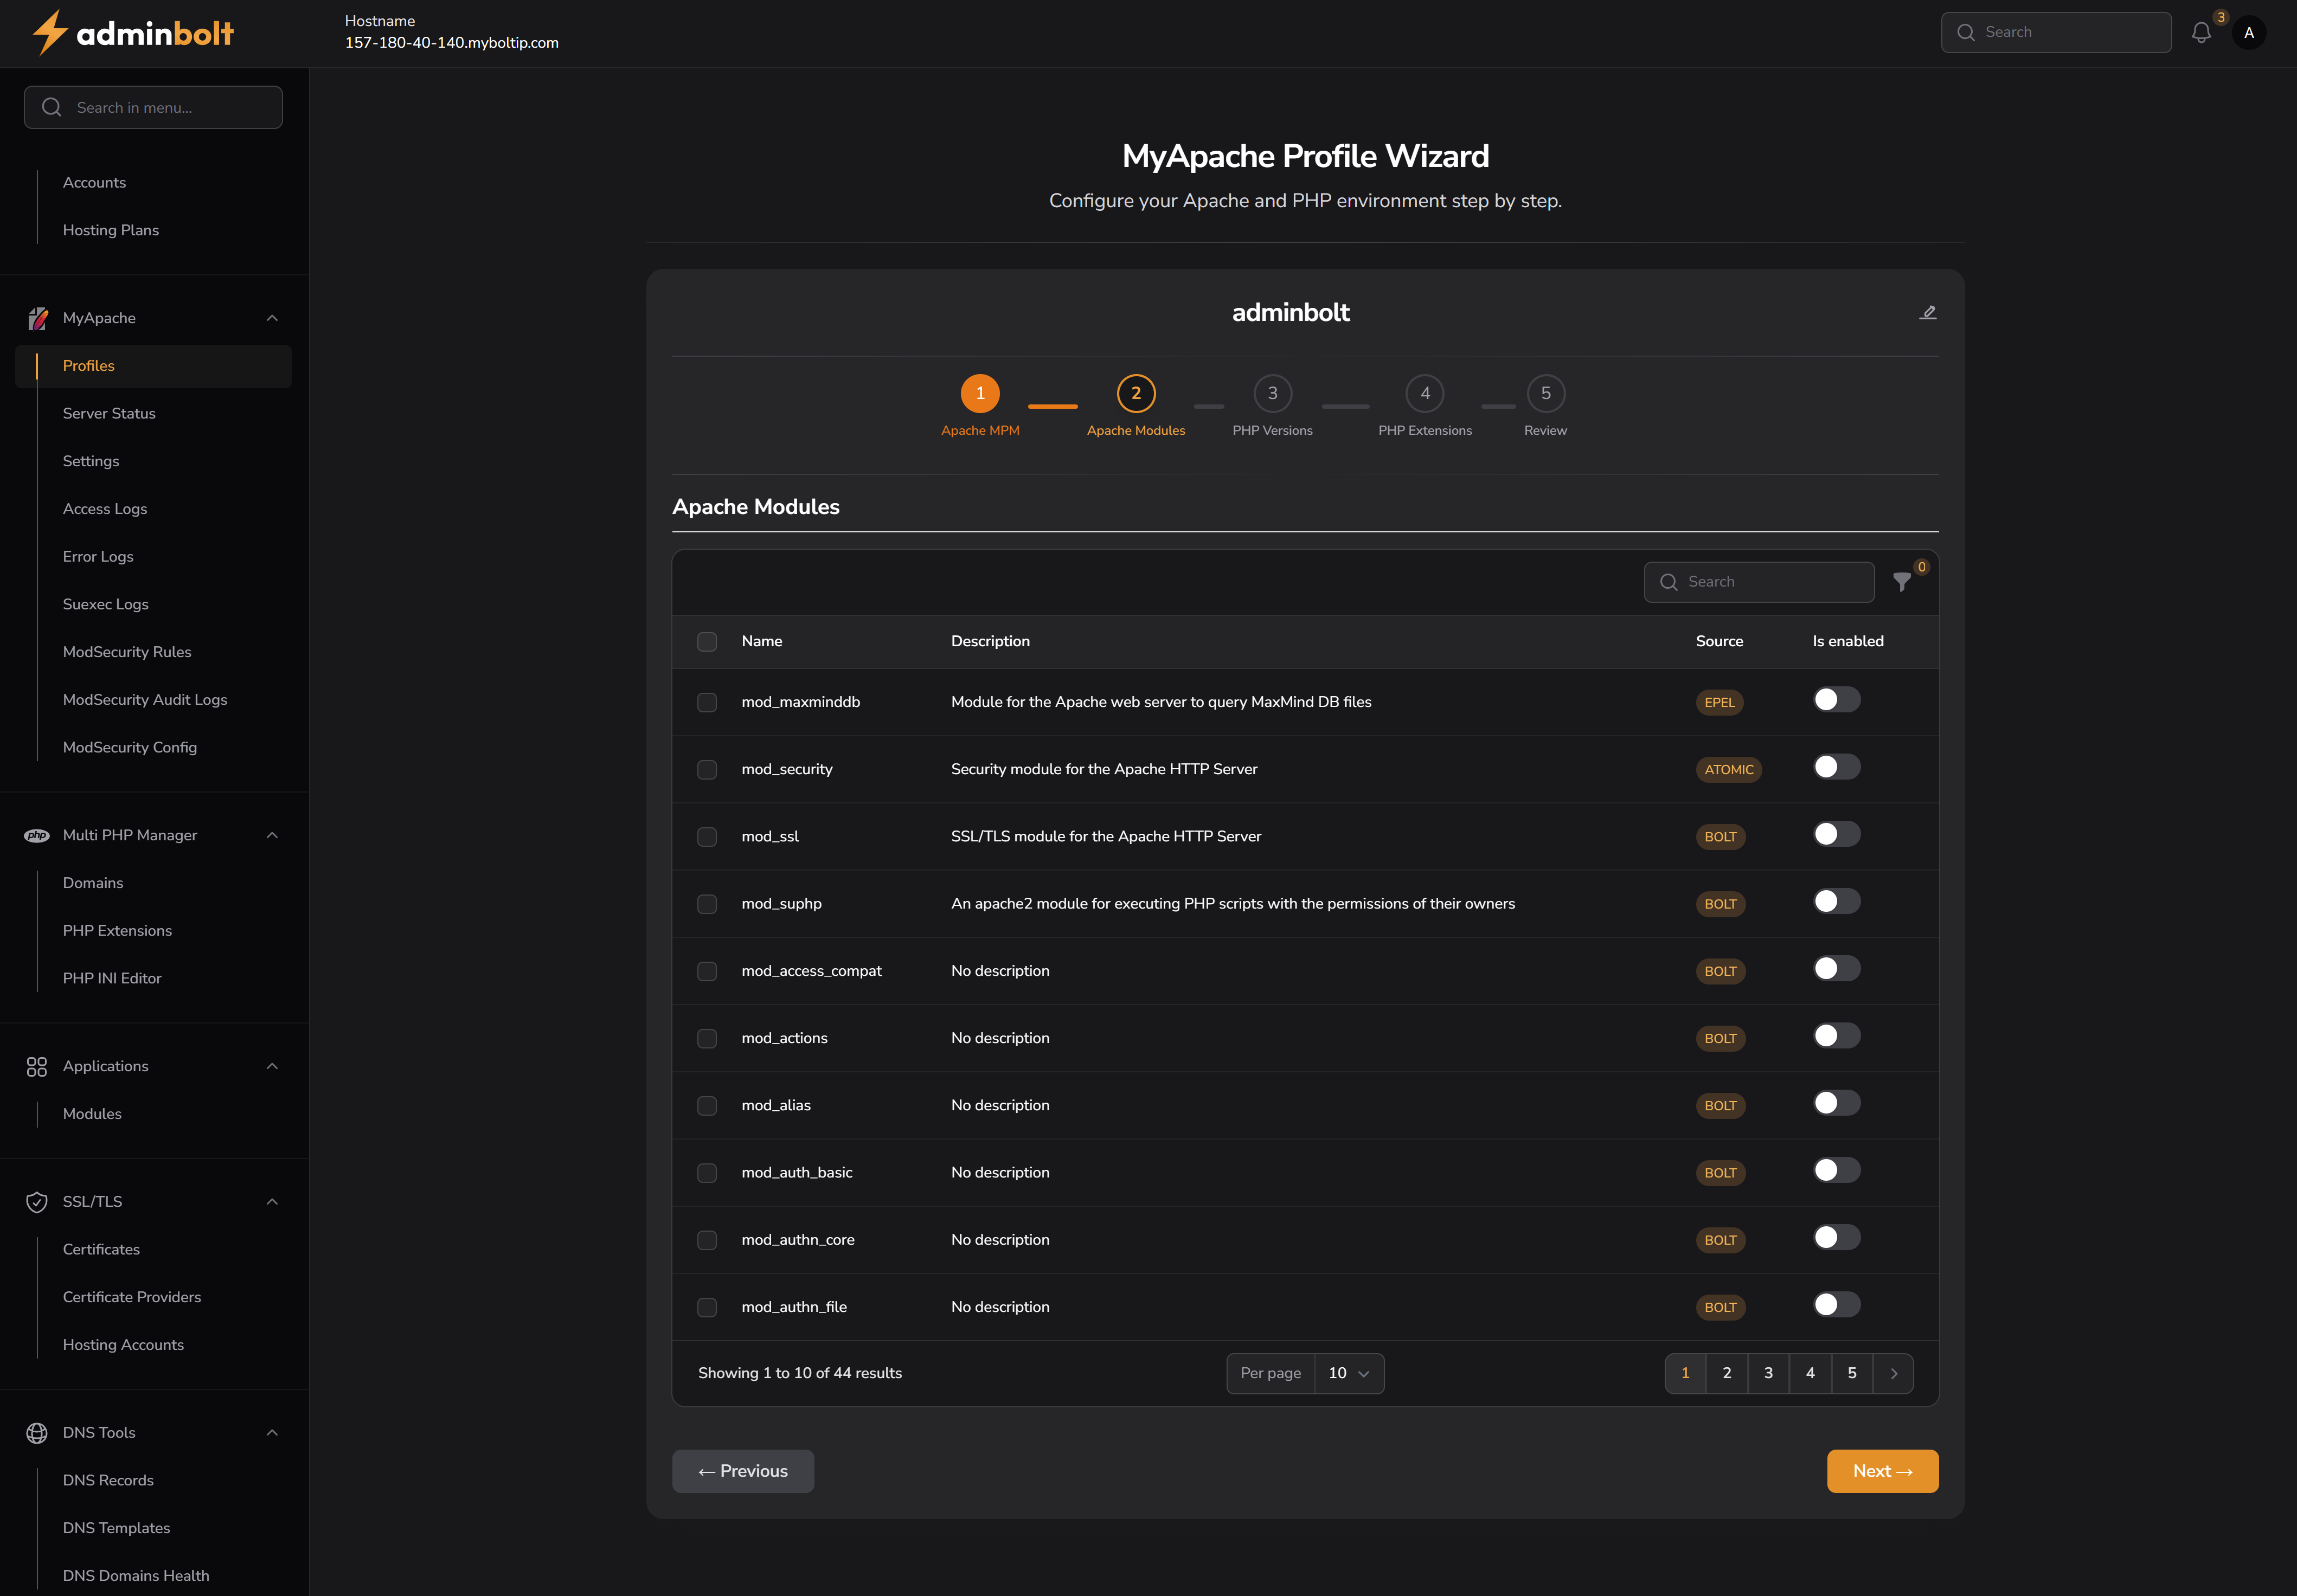Click the notifications bell icon

2201,33
